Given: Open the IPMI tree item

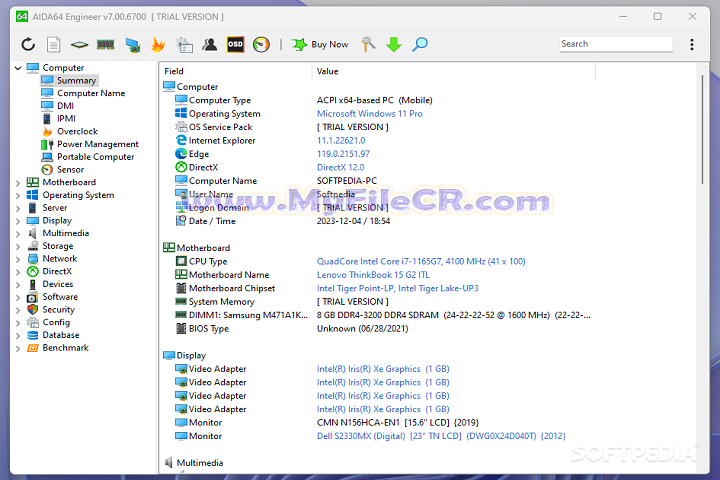Looking at the screenshot, I should click(66, 119).
